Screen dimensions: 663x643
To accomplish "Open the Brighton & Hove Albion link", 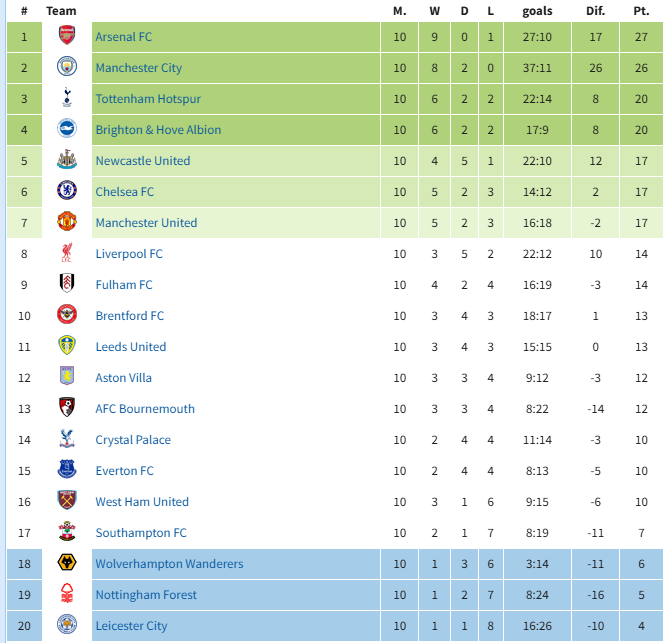I will tap(158, 130).
